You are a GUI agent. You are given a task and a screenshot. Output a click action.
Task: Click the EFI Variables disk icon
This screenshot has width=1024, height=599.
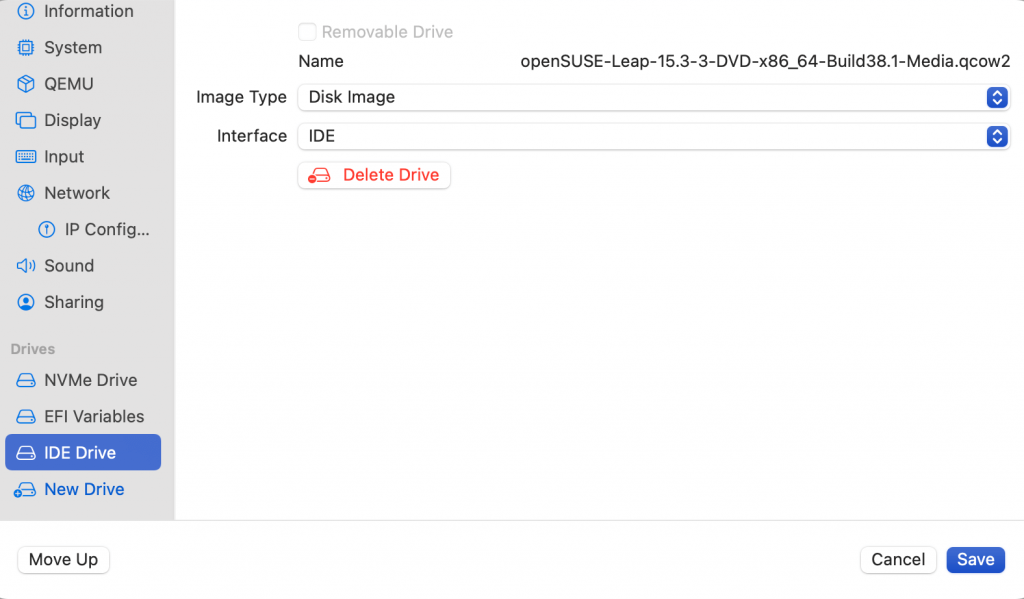(x=25, y=417)
